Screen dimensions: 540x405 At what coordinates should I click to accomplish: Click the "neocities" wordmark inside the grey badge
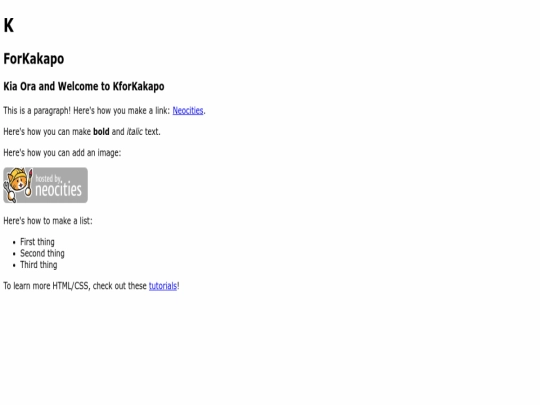pos(58,190)
